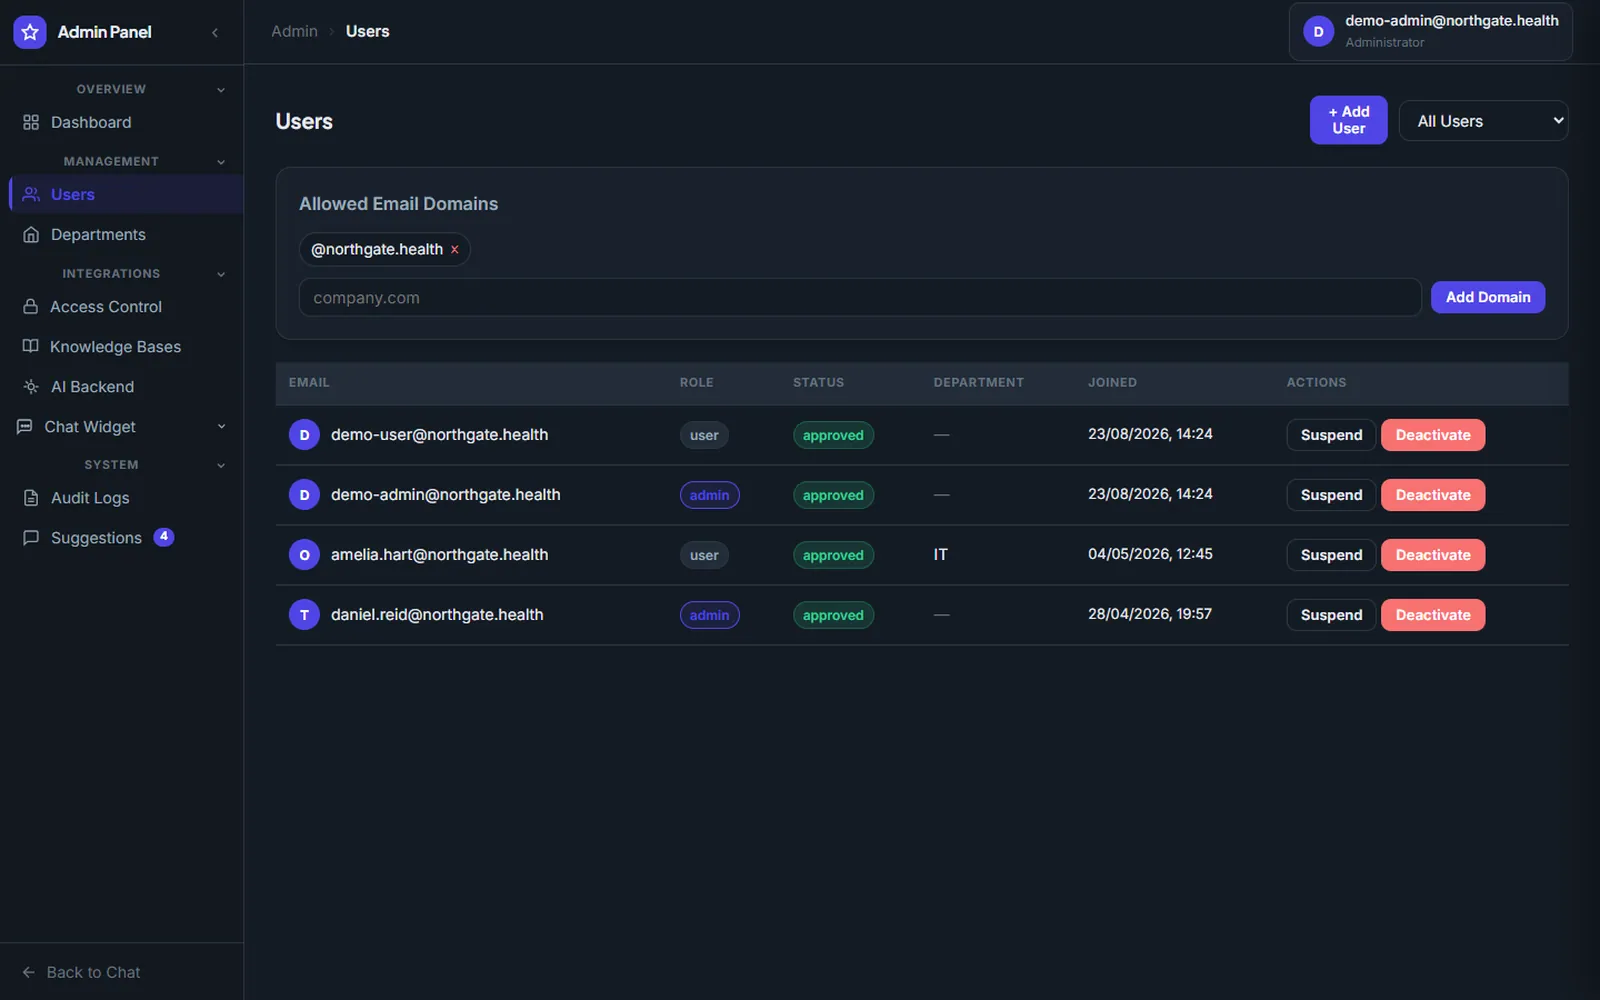This screenshot has width=1600, height=1000.
Task: Open Audit Logs from the sidebar
Action: pyautogui.click(x=126, y=498)
